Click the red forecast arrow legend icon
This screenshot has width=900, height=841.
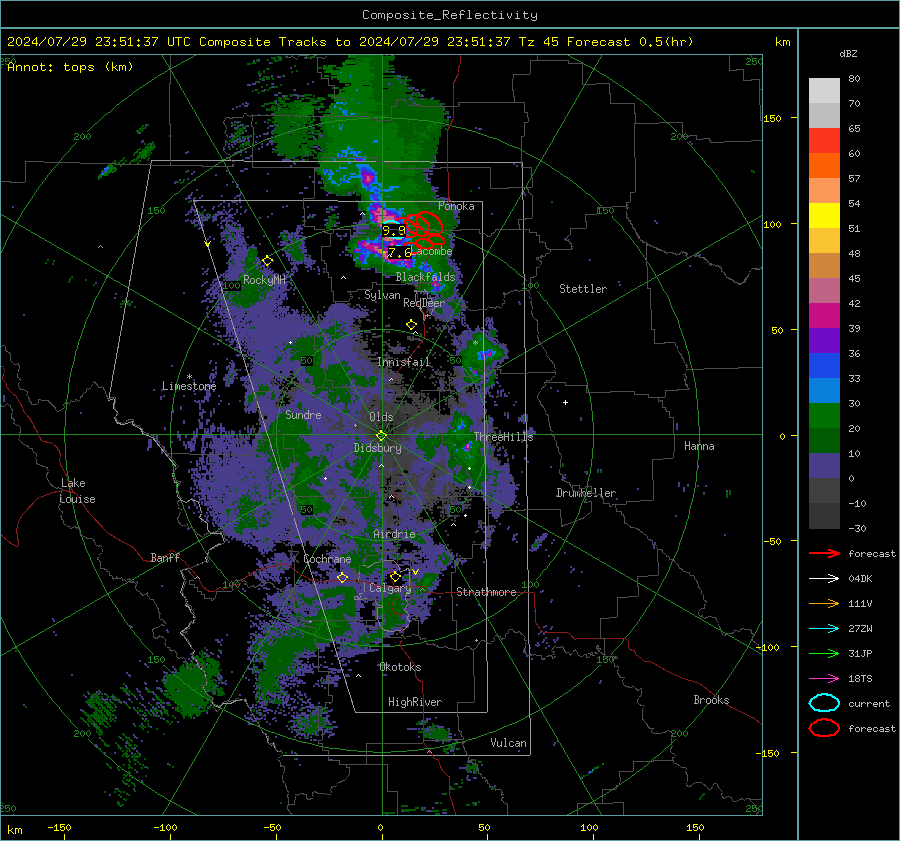(824, 553)
